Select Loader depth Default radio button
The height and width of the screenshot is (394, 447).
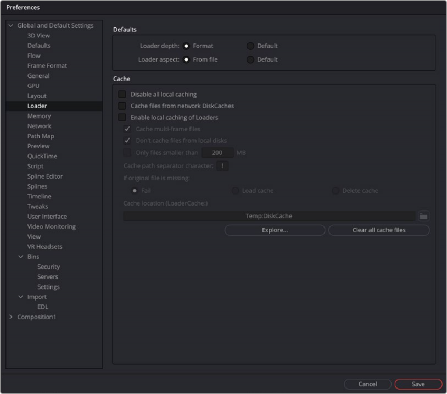click(250, 46)
